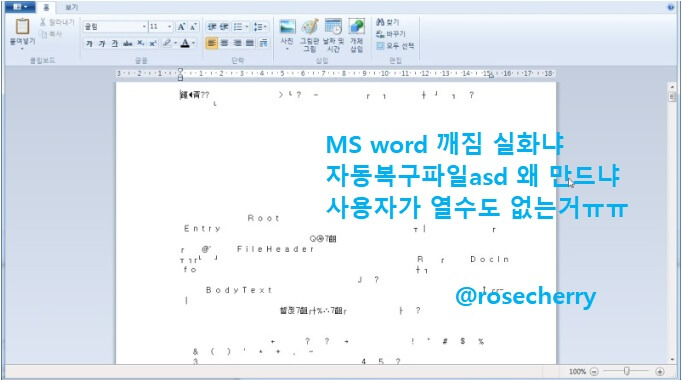Insert a picture with the 사진 icon
Image resolution: width=682 pixels, height=380 pixels.
point(287,27)
